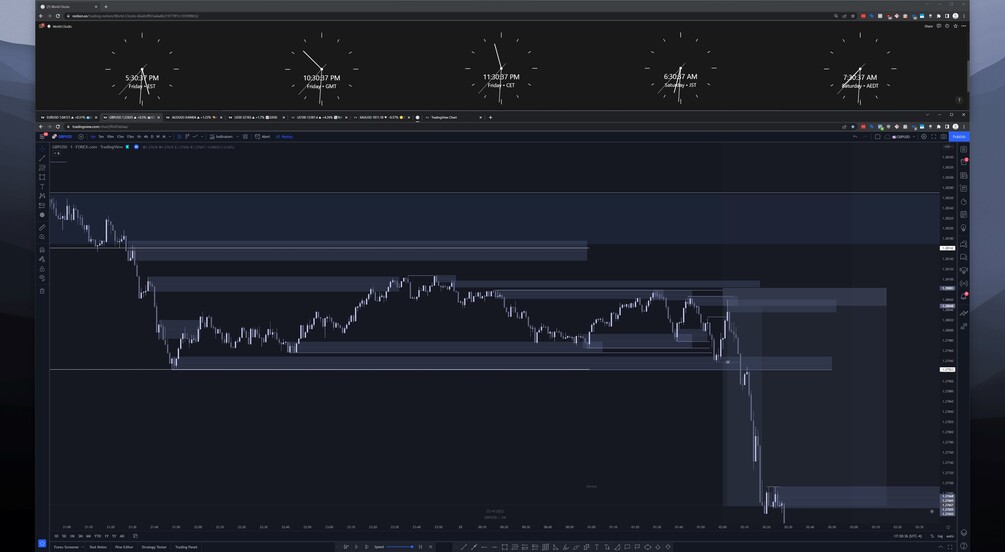The width and height of the screenshot is (1005, 552).
Task: Open the go-to-date calendar icon
Action: (x=135, y=536)
